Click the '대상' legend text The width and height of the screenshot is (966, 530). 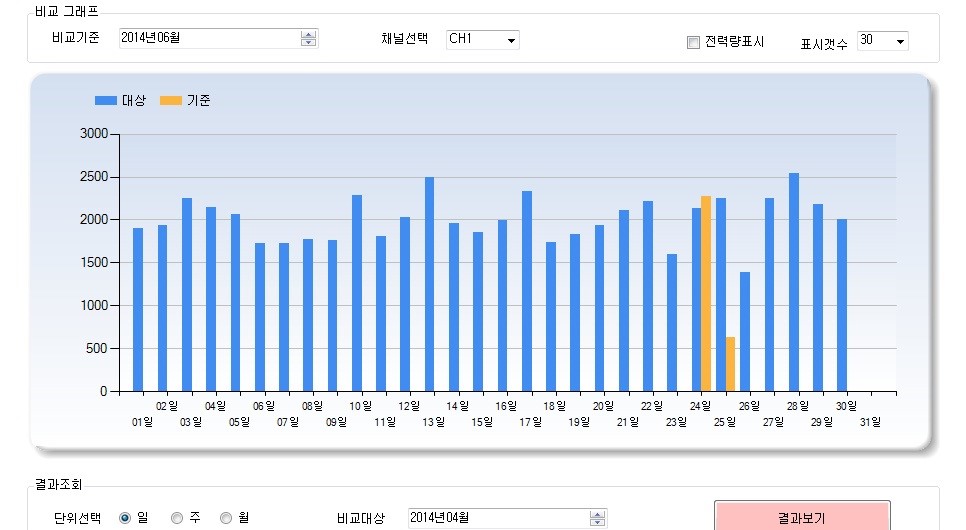pos(134,100)
